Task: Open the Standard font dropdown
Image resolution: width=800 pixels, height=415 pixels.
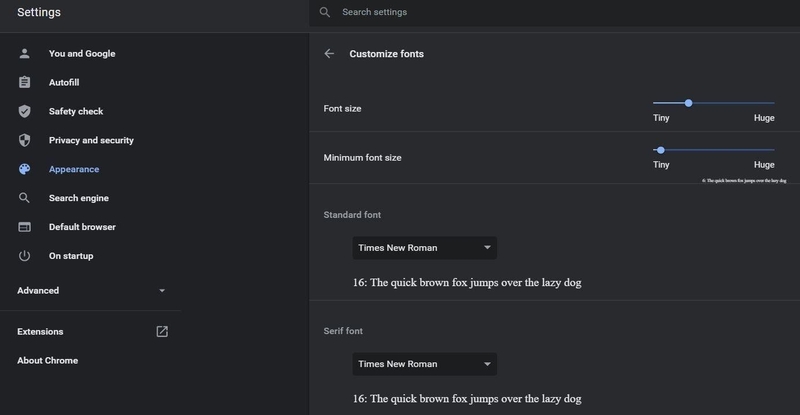Action: point(424,248)
